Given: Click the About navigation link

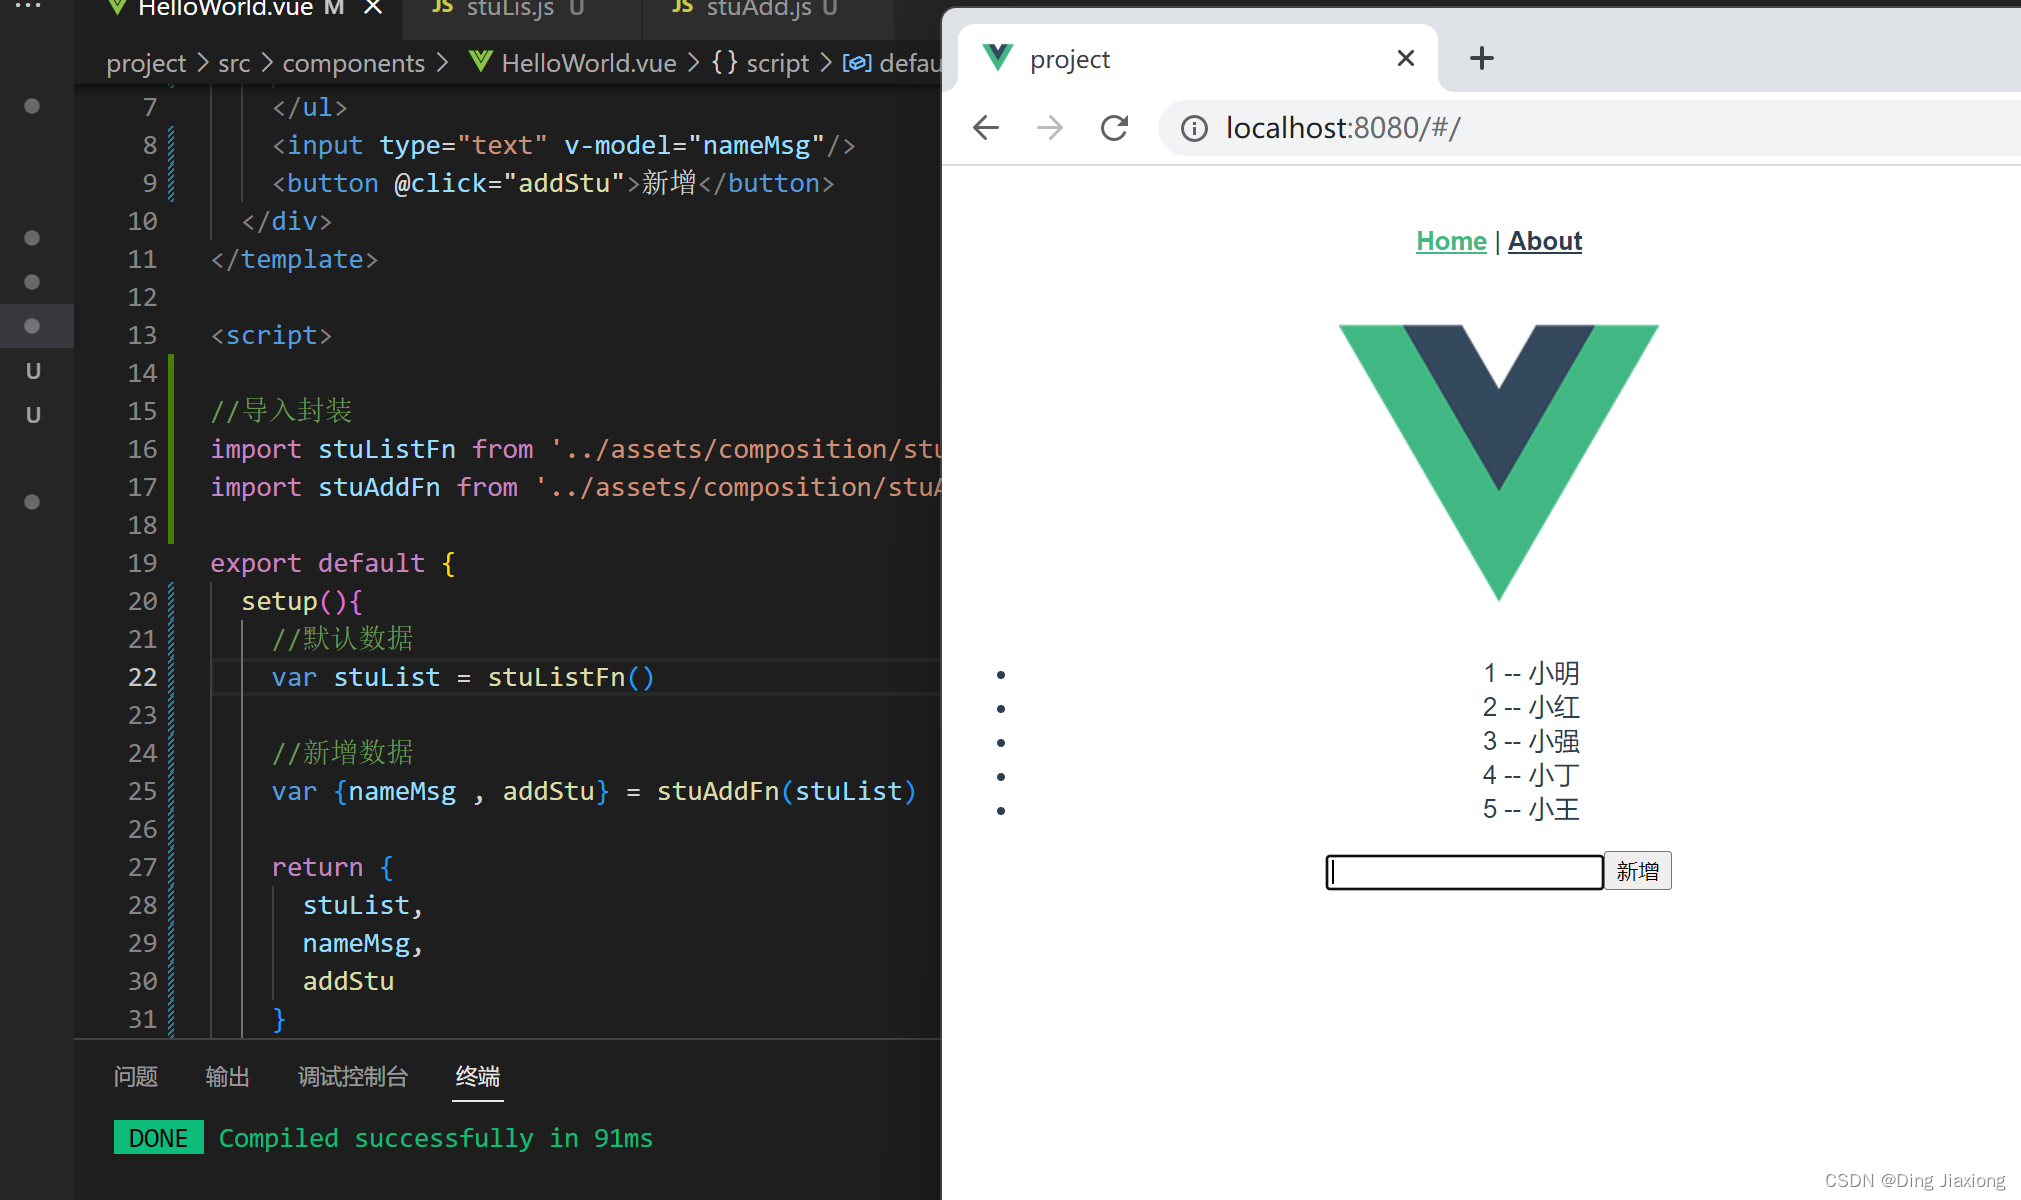Looking at the screenshot, I should click(x=1545, y=241).
